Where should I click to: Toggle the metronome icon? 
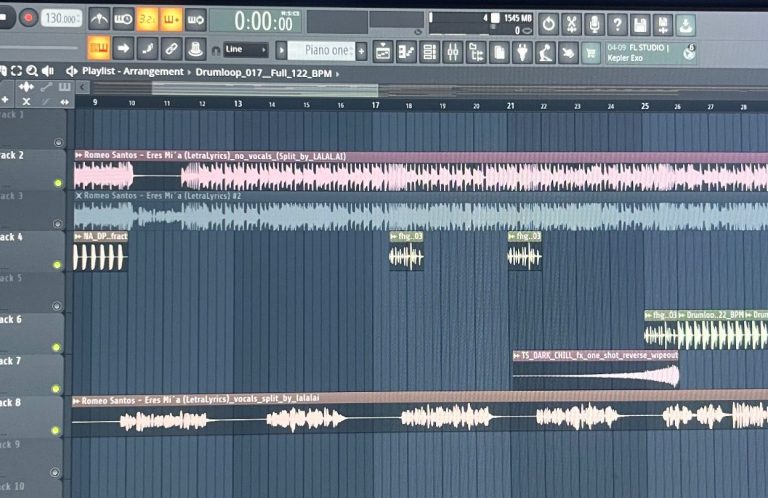(x=99, y=19)
